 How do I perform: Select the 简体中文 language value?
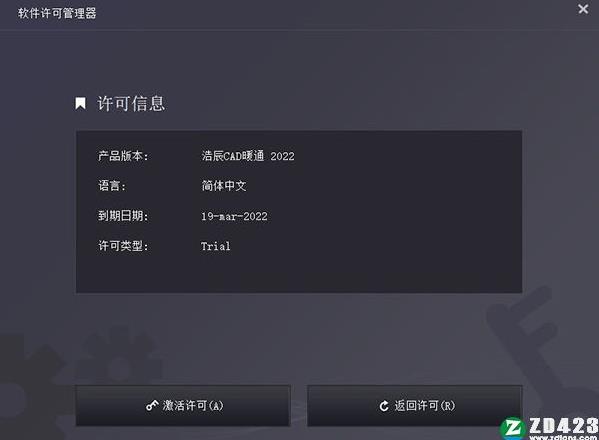pyautogui.click(x=224, y=186)
